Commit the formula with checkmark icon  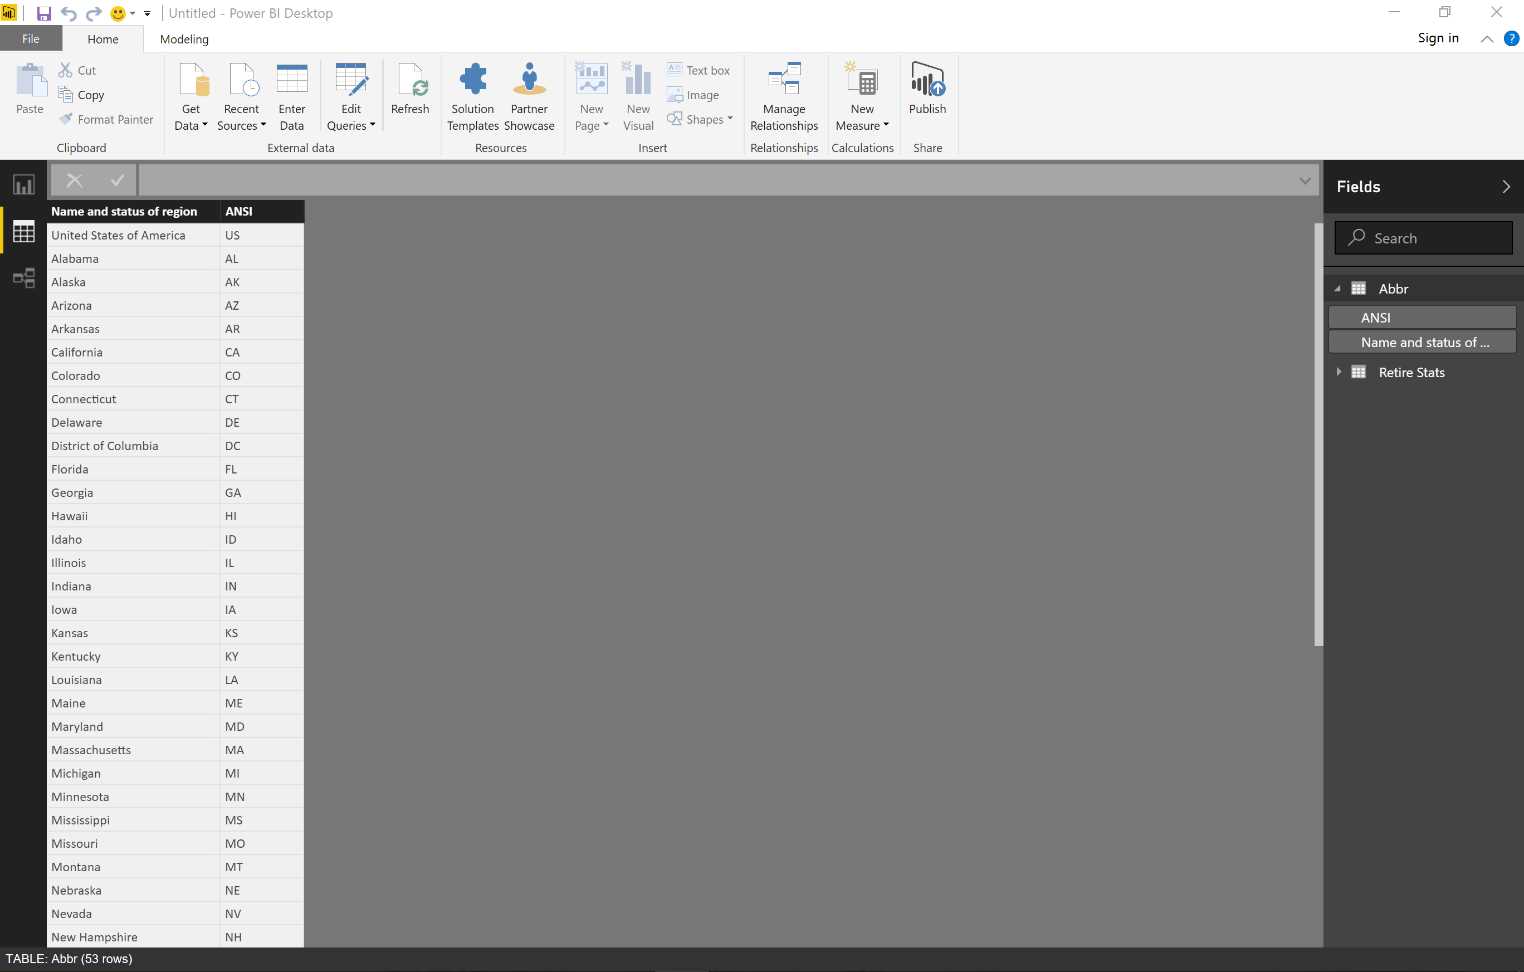click(x=117, y=180)
